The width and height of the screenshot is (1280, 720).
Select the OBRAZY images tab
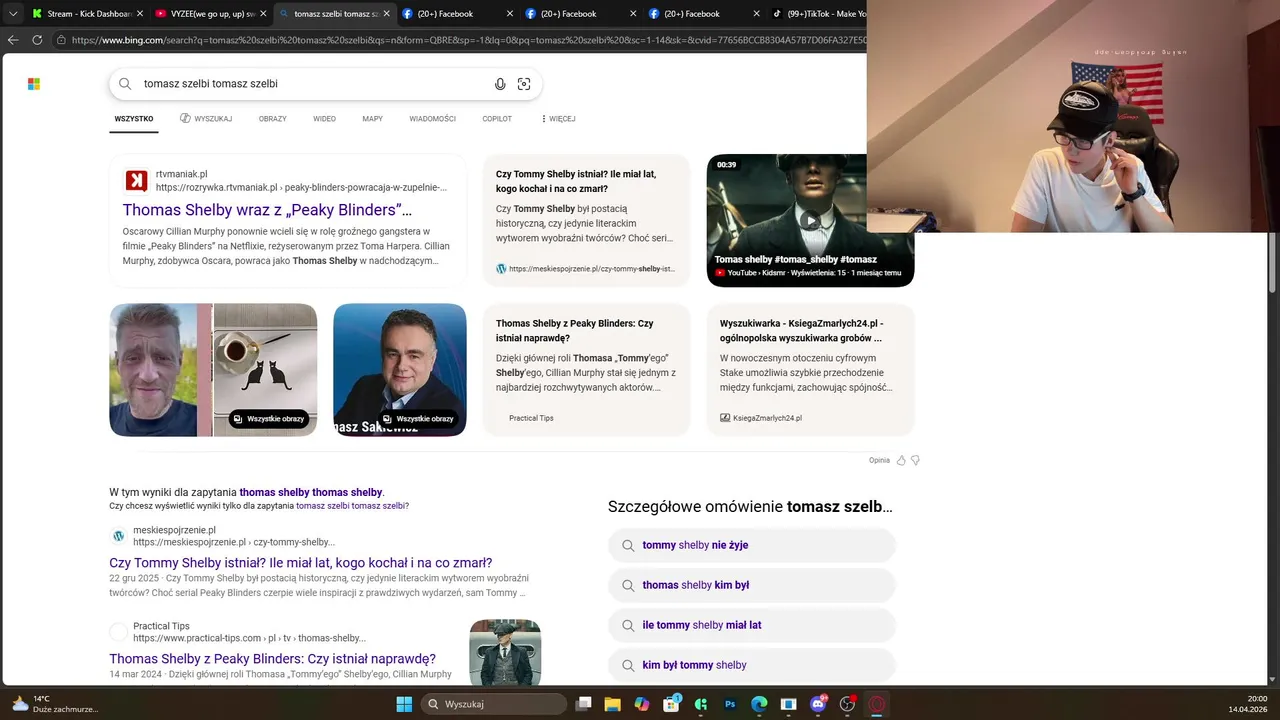[x=272, y=118]
